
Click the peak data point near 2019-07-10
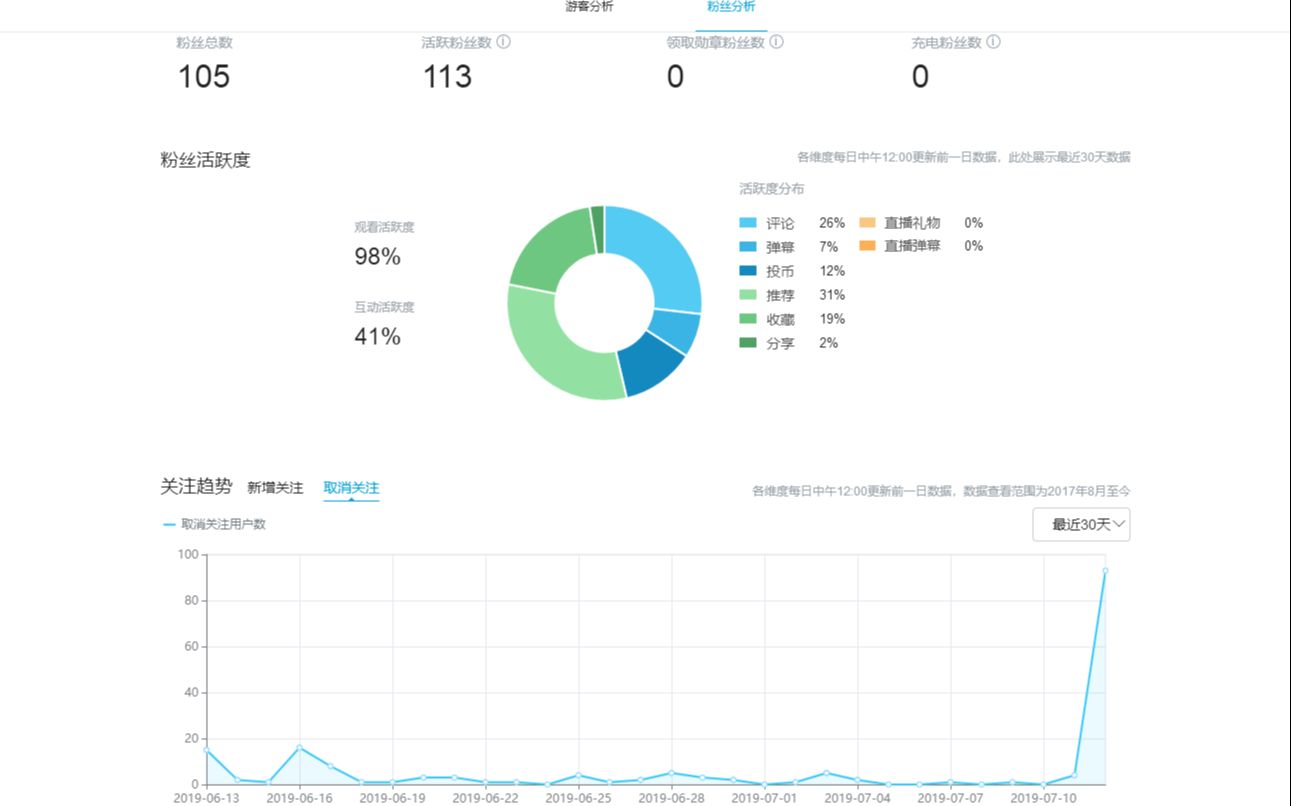tap(1105, 570)
